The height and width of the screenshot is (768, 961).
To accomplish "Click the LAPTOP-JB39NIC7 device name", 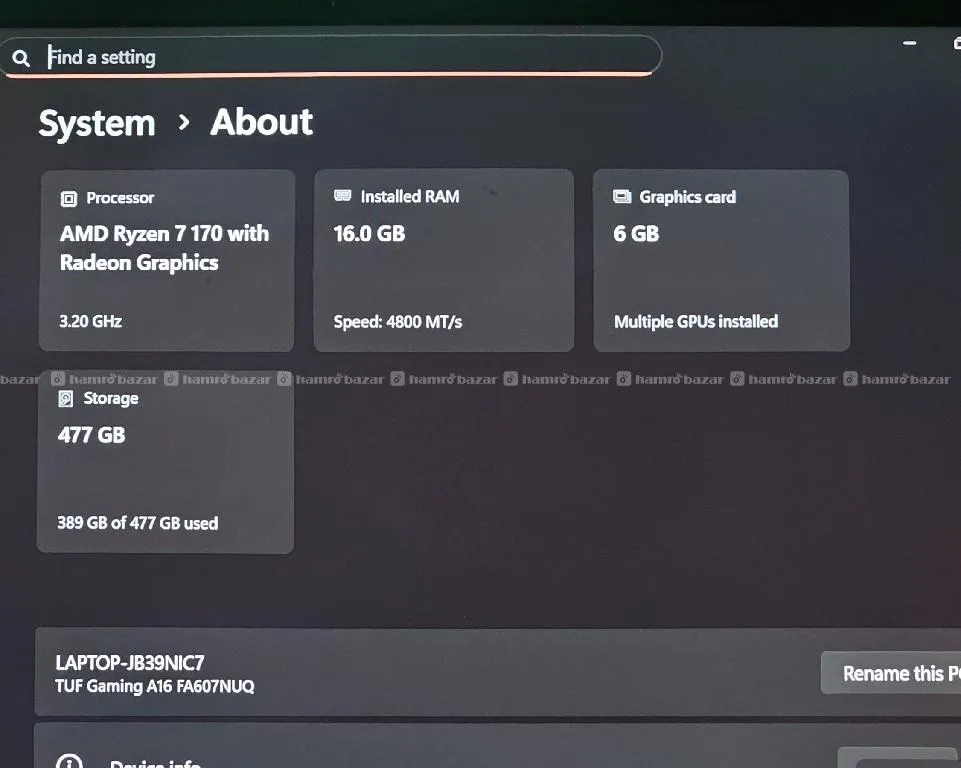I will pos(130,663).
